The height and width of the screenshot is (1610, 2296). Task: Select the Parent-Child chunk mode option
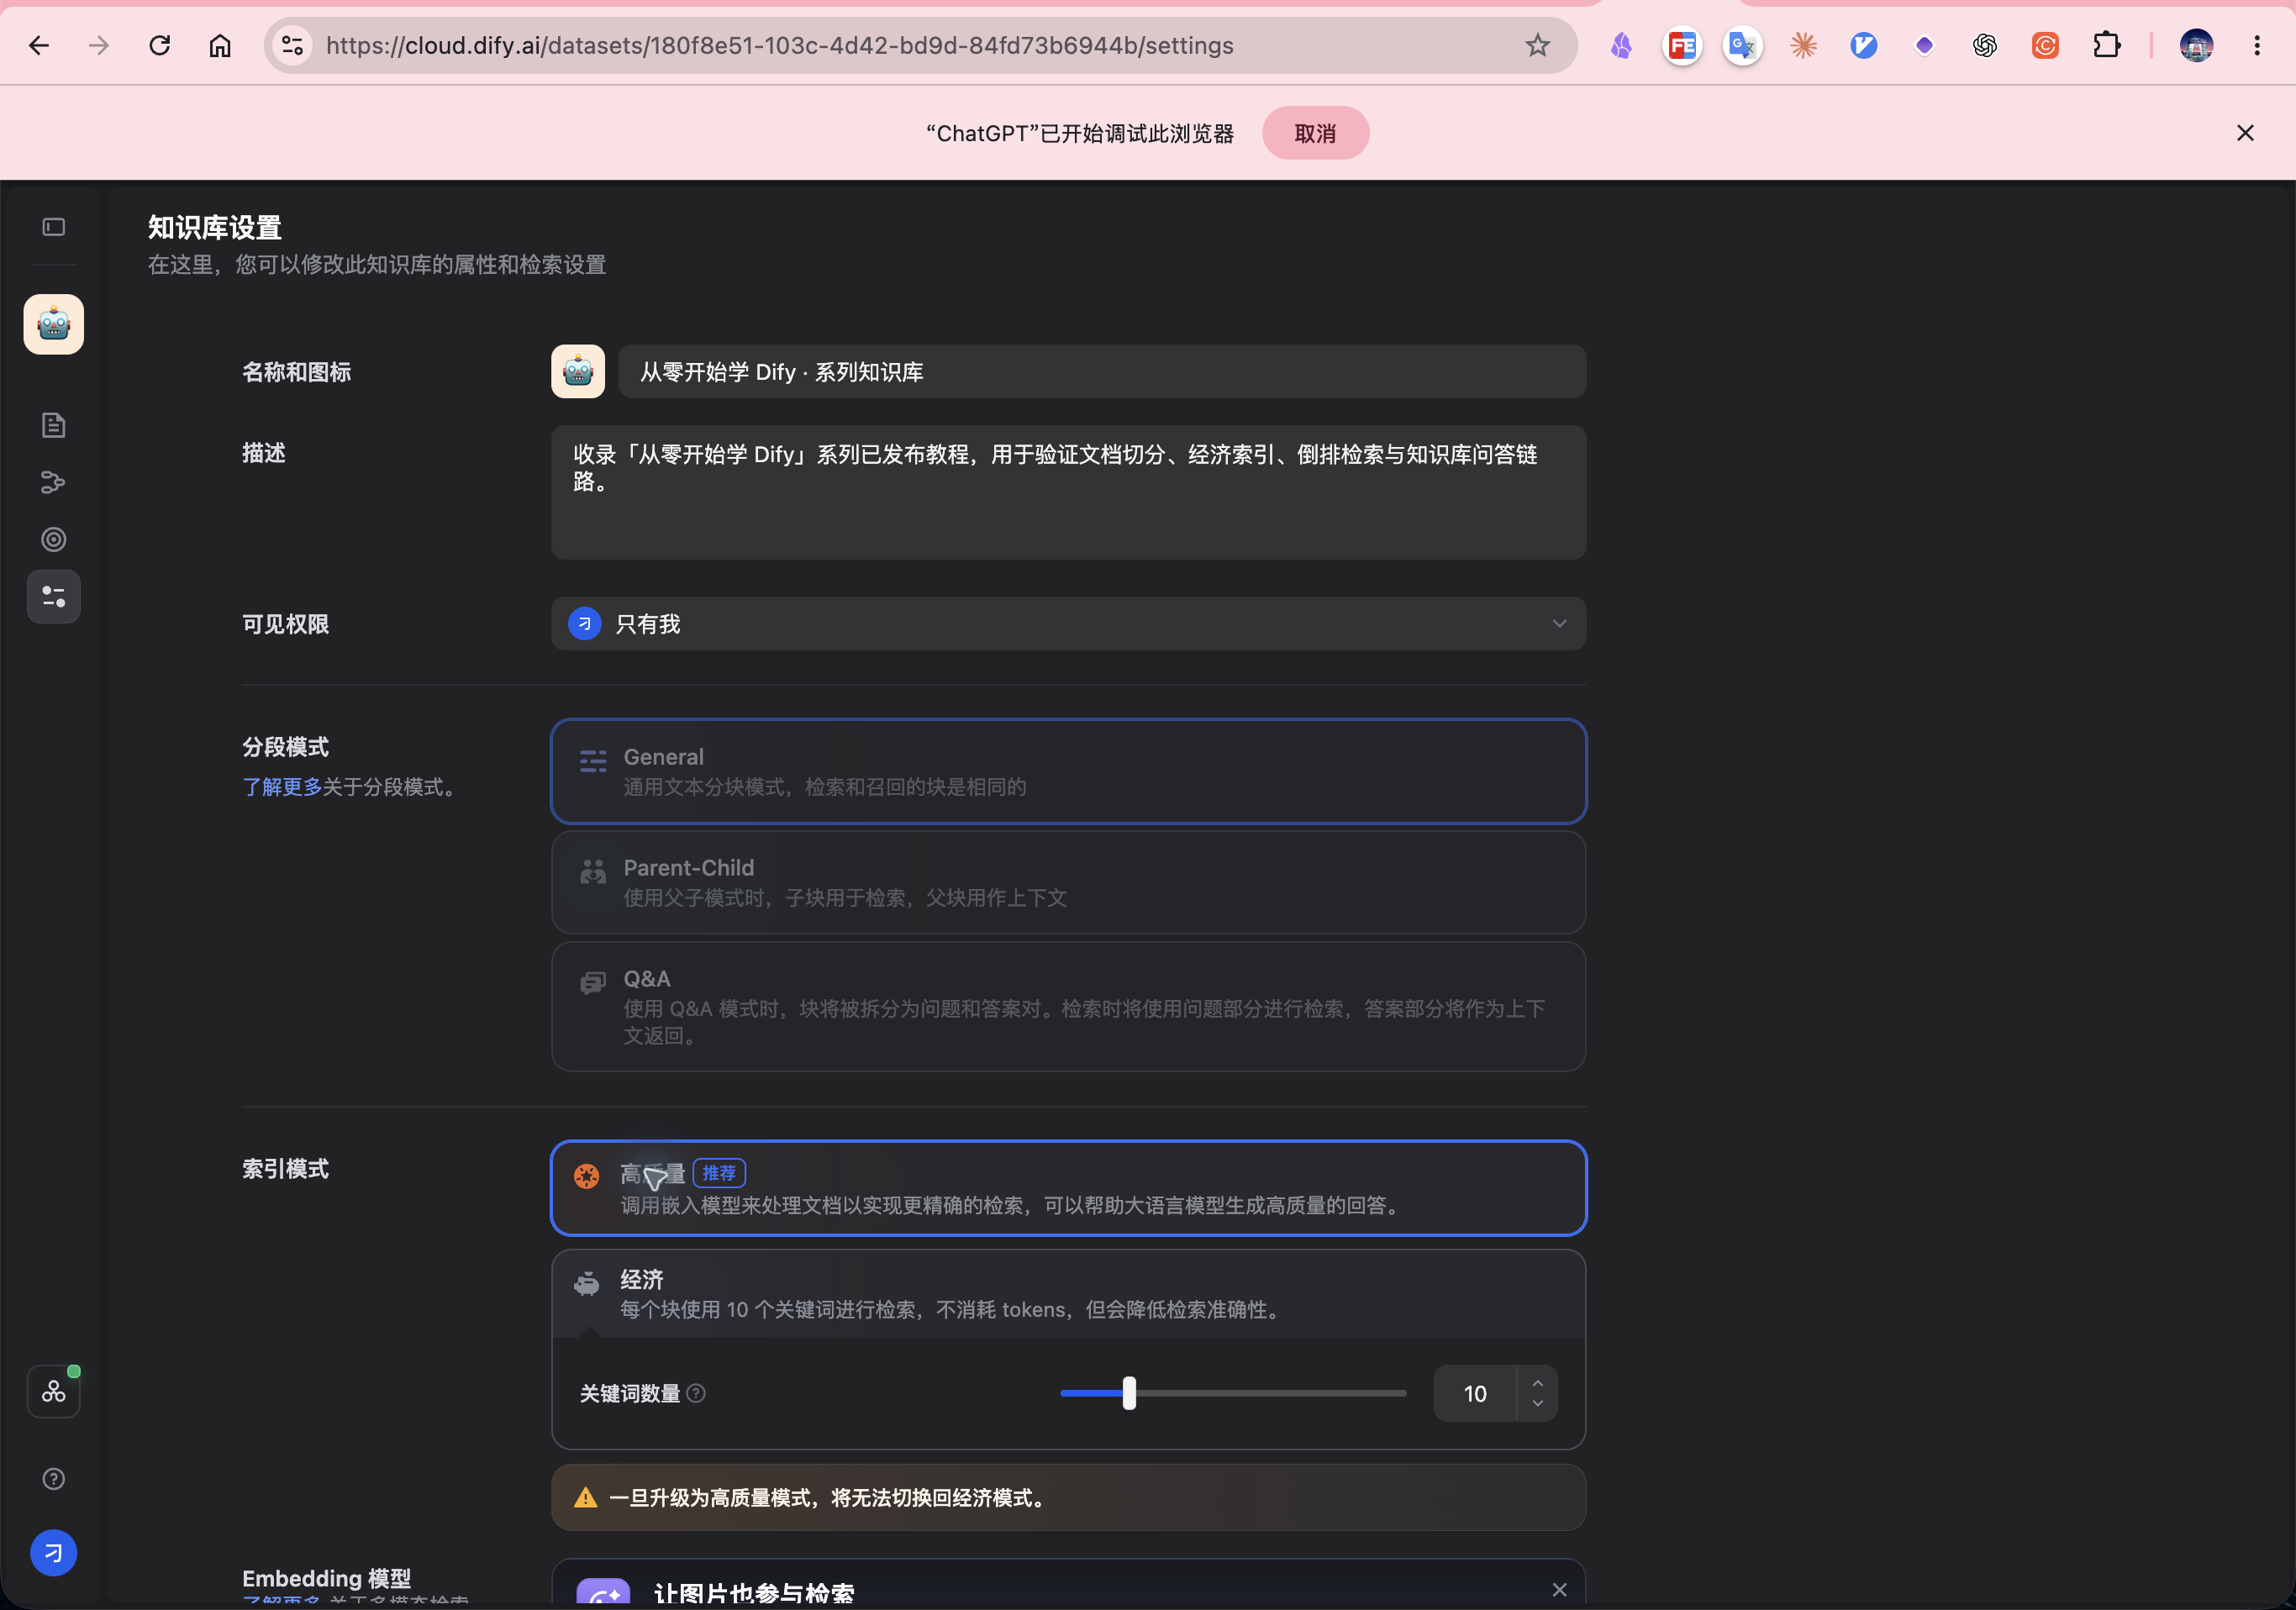pyautogui.click(x=1068, y=882)
